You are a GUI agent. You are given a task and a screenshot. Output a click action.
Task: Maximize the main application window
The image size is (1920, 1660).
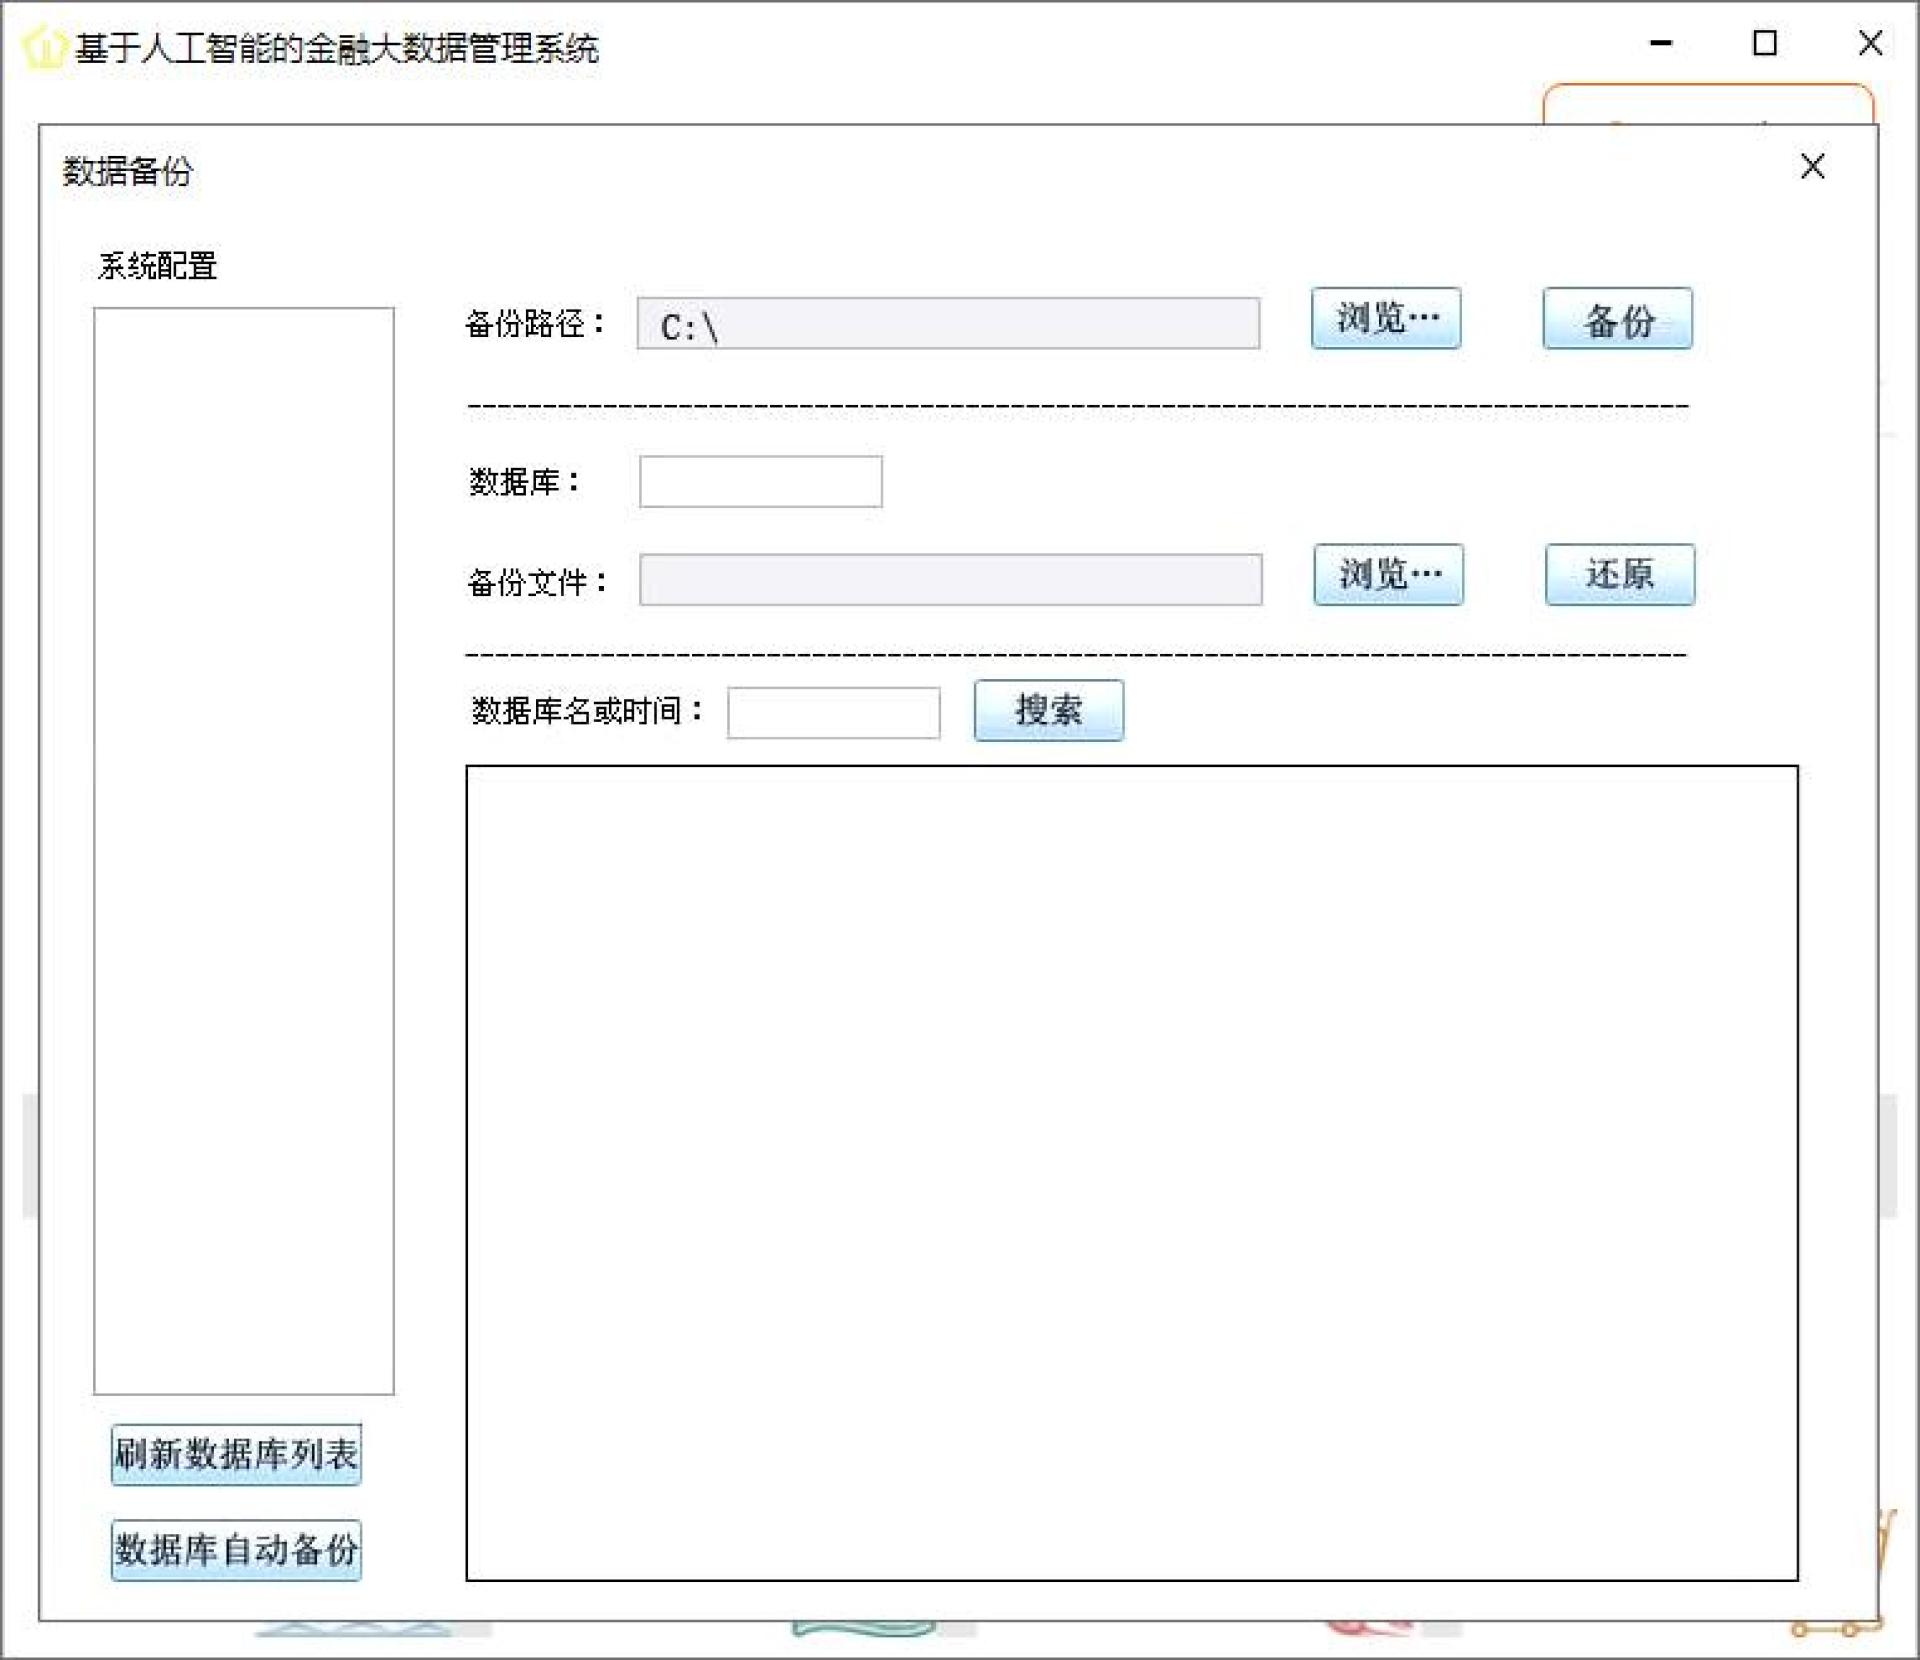1765,44
